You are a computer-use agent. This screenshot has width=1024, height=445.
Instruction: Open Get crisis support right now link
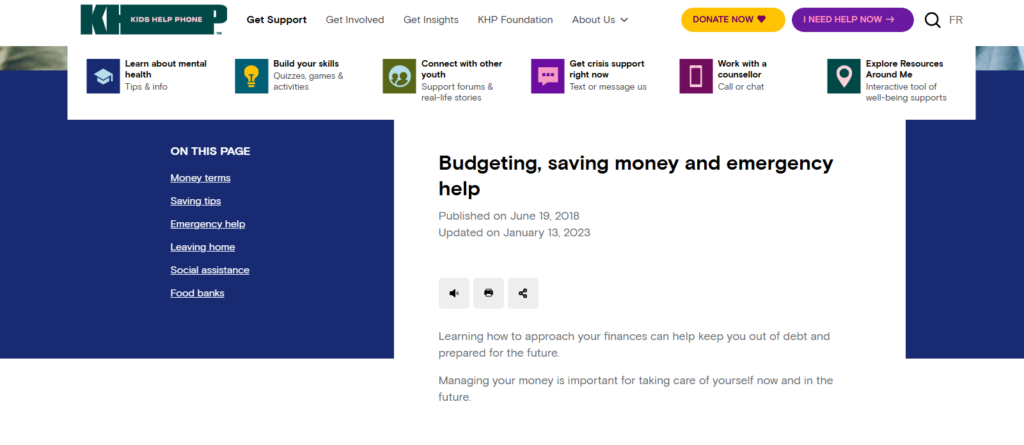[607, 69]
